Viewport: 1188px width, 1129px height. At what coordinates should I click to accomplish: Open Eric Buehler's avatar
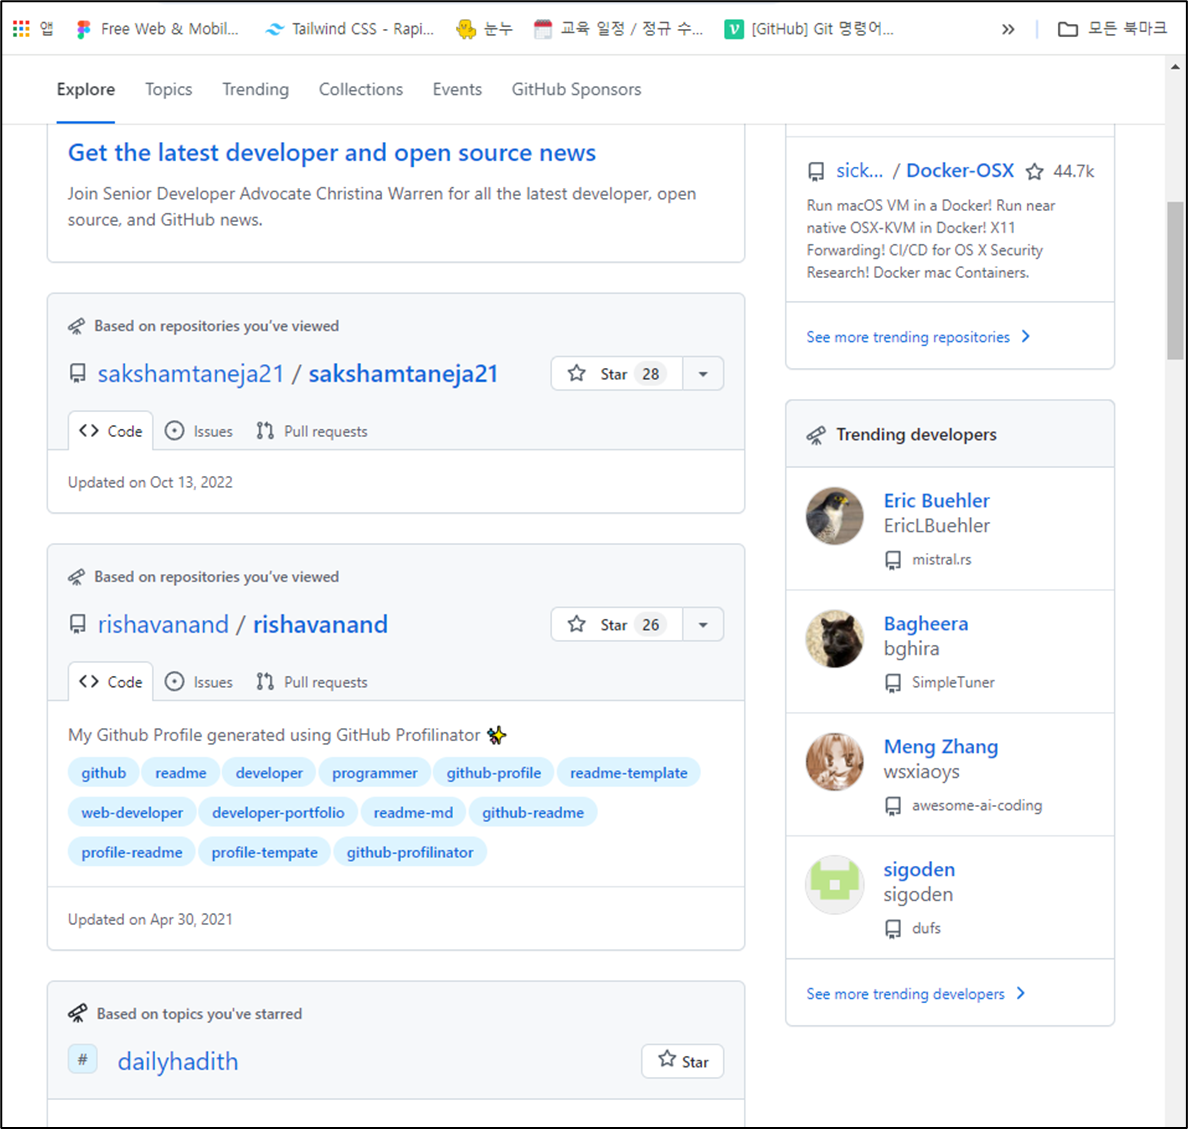click(x=835, y=516)
